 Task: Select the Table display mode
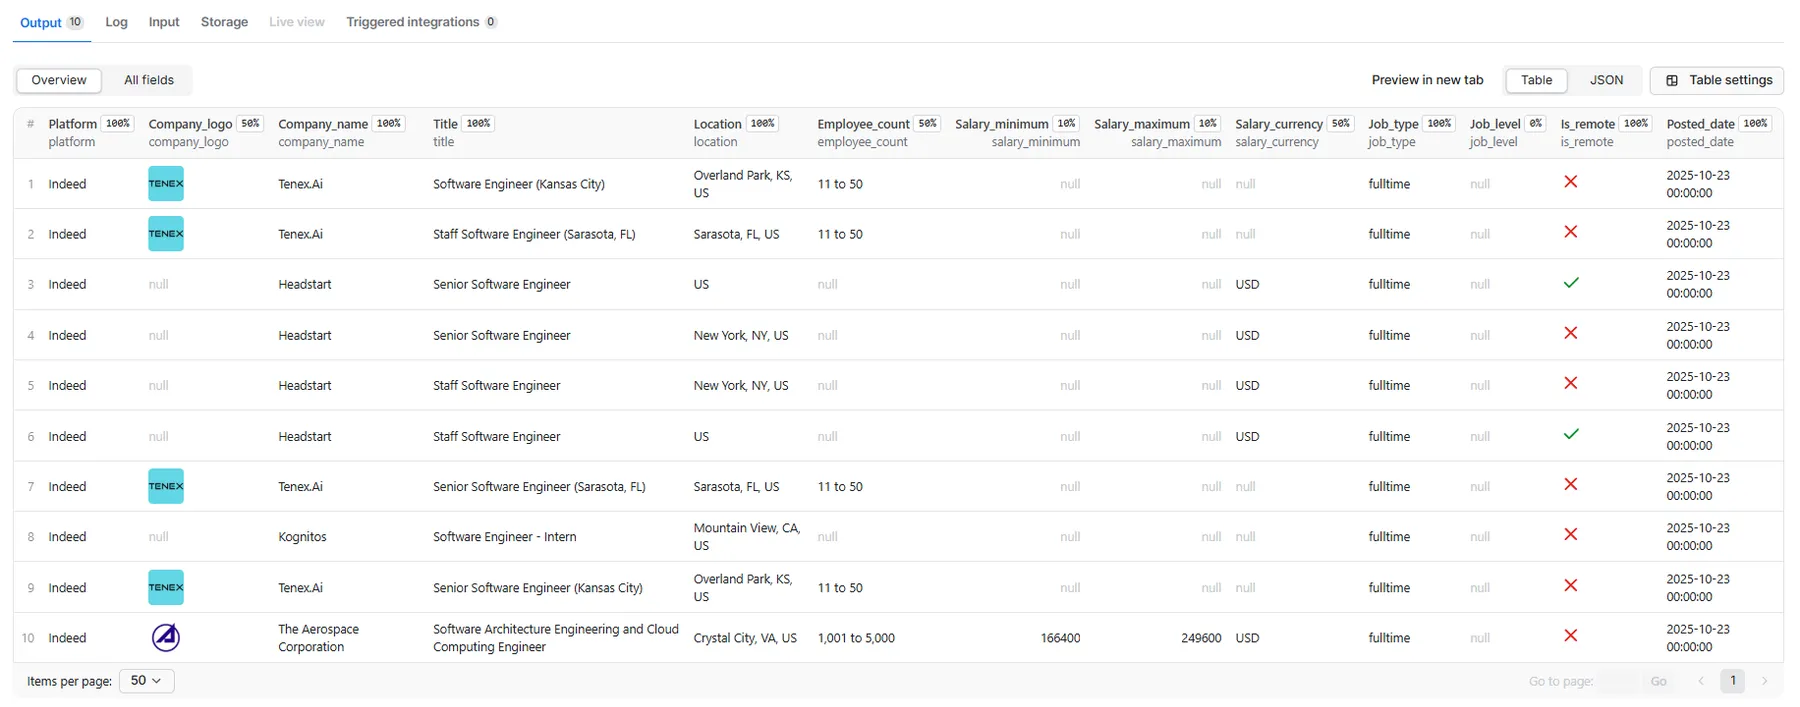click(1536, 80)
